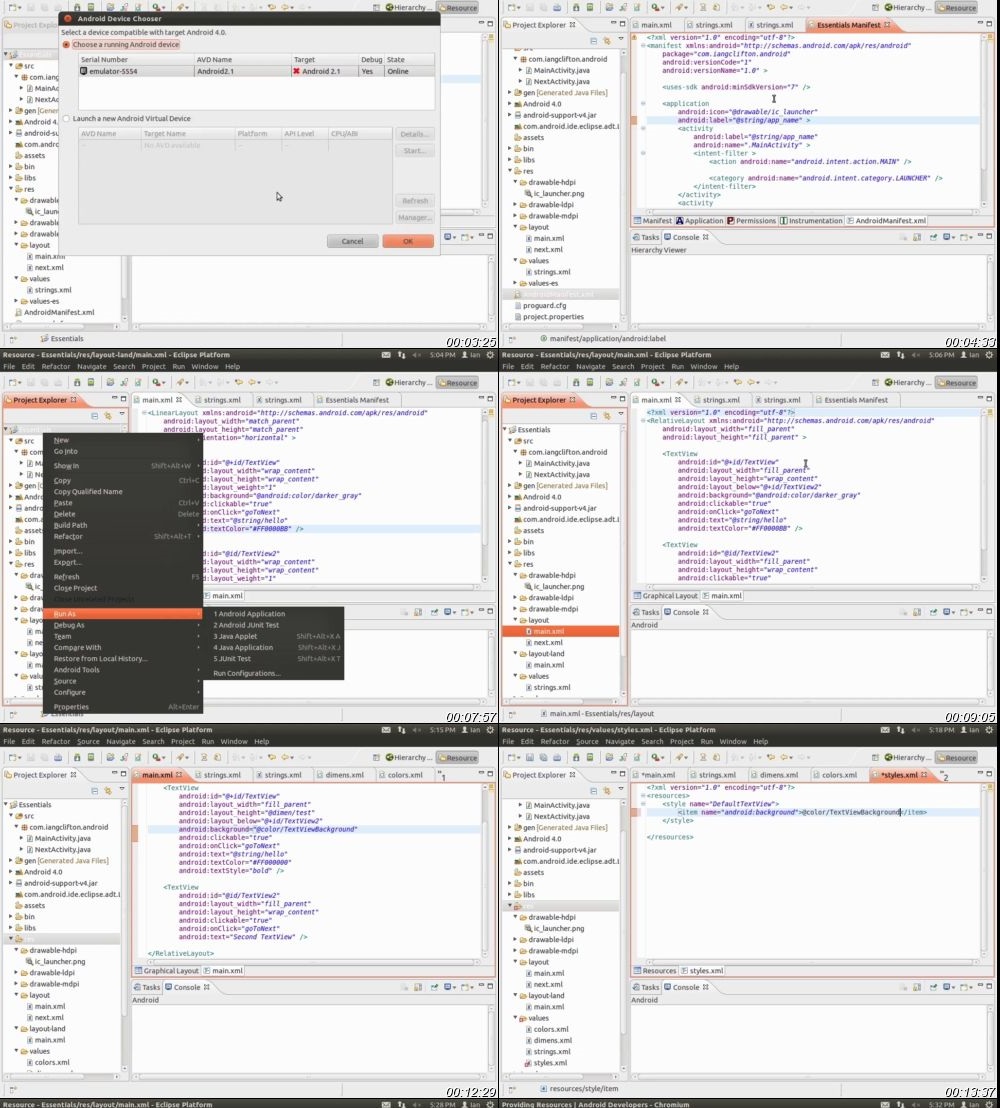
Task: Click sound indicator icon in 00:13:37 frame
Action: click(x=916, y=729)
